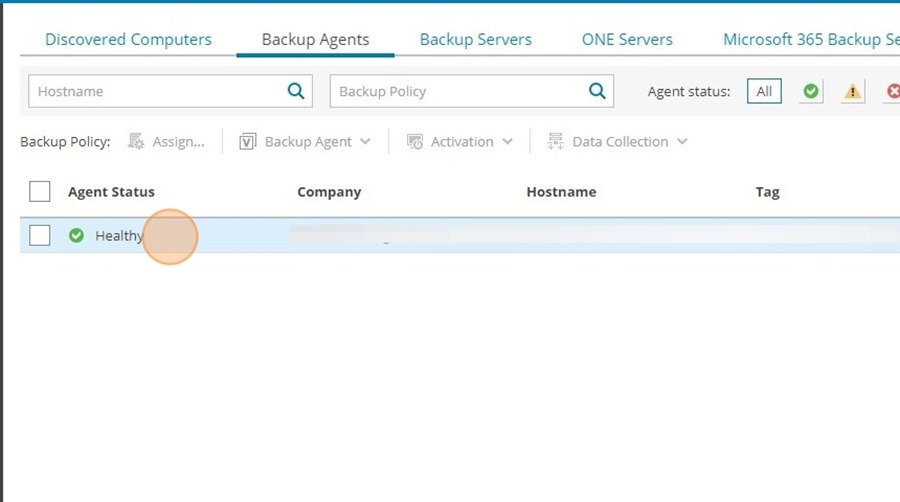
Task: Click the Data Collection chevron arrow
Action: (682, 142)
